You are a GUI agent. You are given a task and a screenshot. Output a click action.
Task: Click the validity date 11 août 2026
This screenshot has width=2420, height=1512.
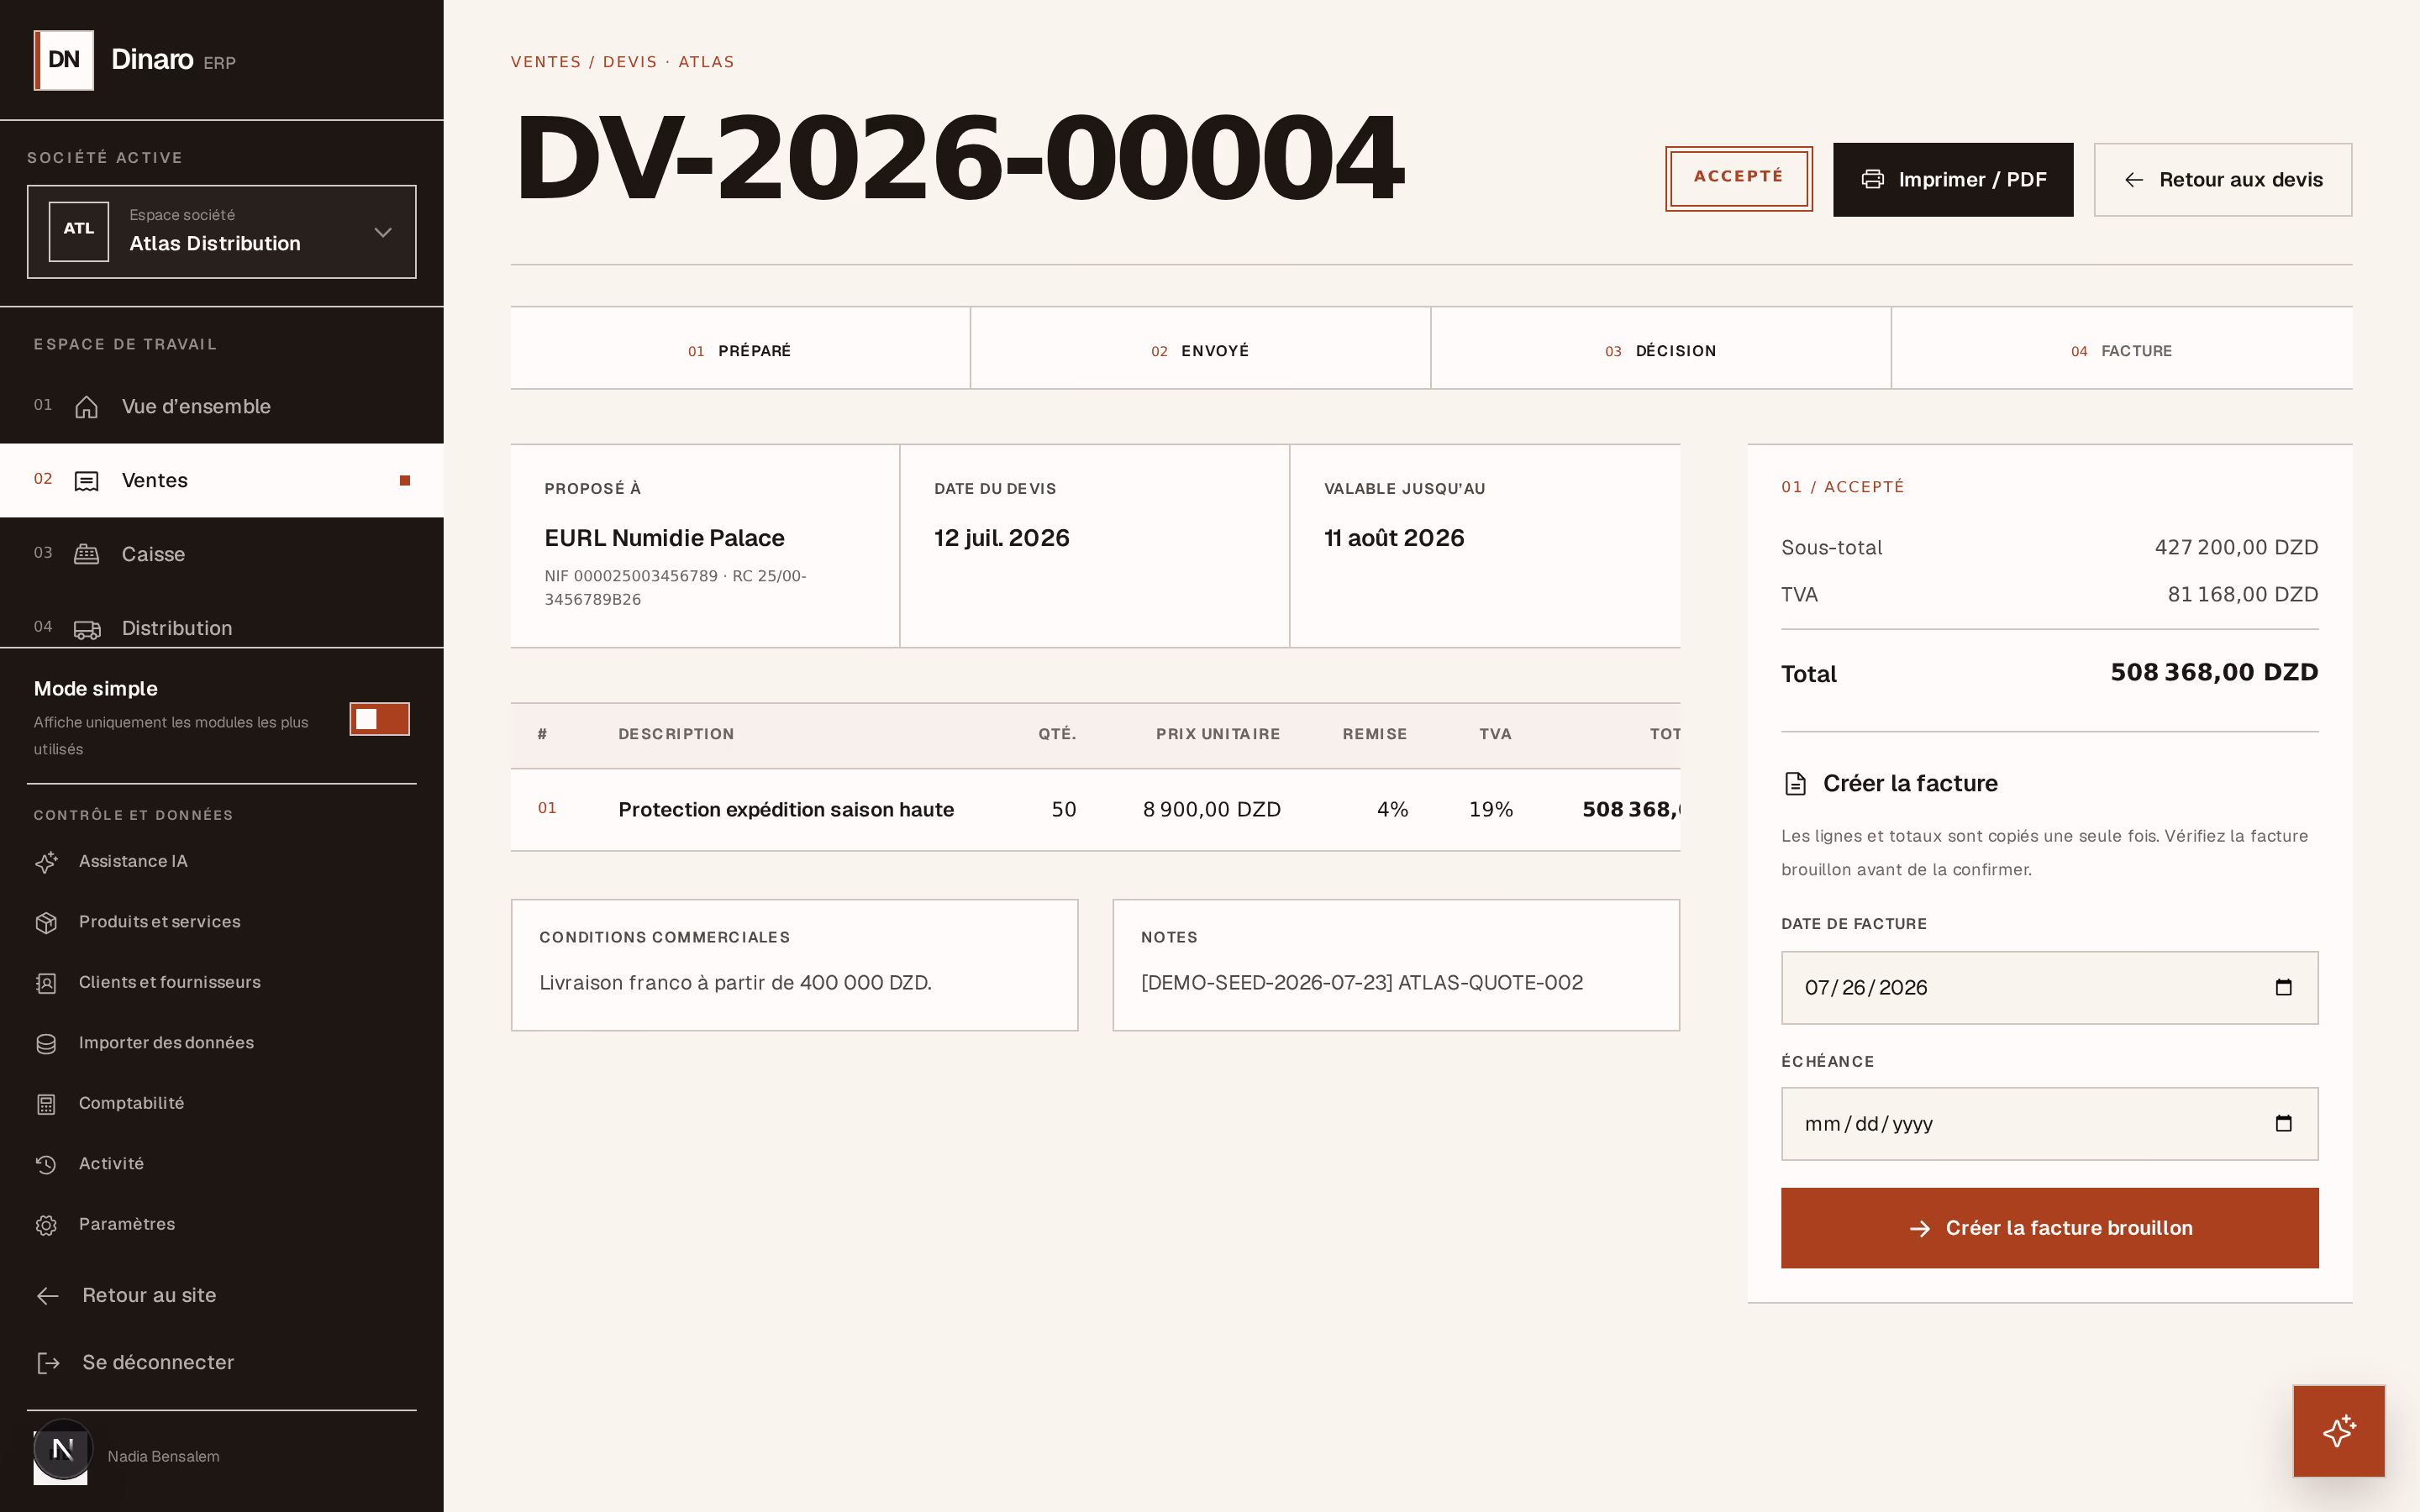(1394, 538)
